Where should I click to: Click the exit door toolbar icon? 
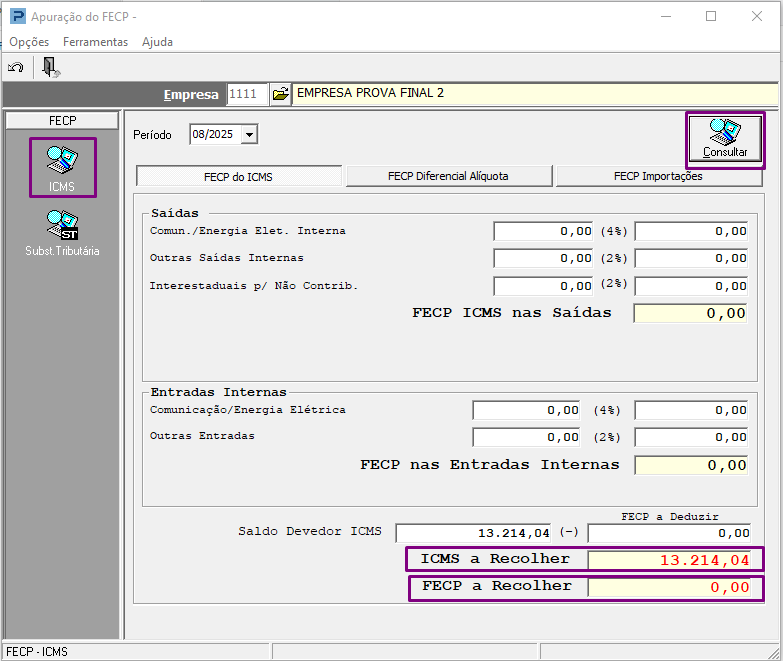[x=50, y=67]
